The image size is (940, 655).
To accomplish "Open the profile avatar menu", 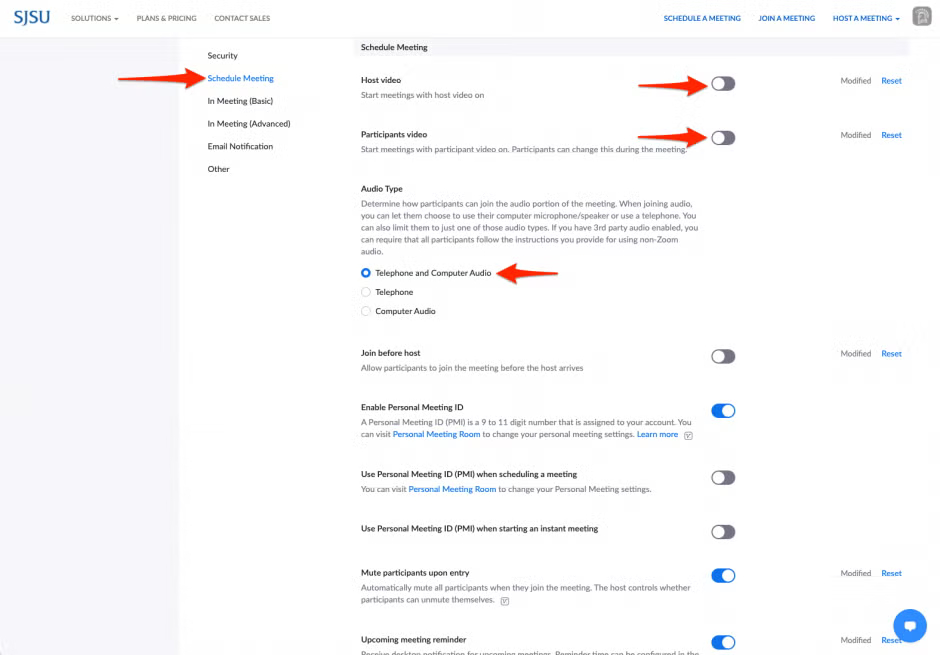I will point(921,17).
